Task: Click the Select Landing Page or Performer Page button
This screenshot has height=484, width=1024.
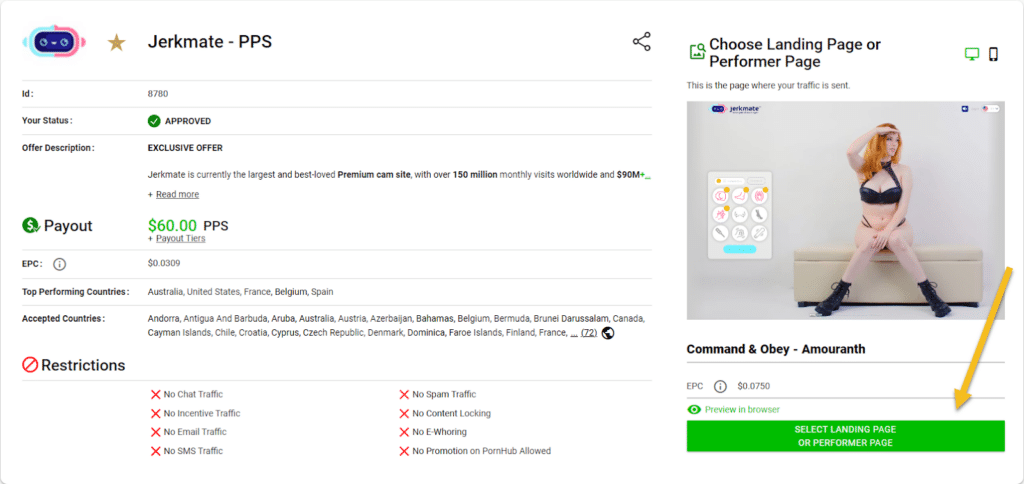Action: point(845,436)
